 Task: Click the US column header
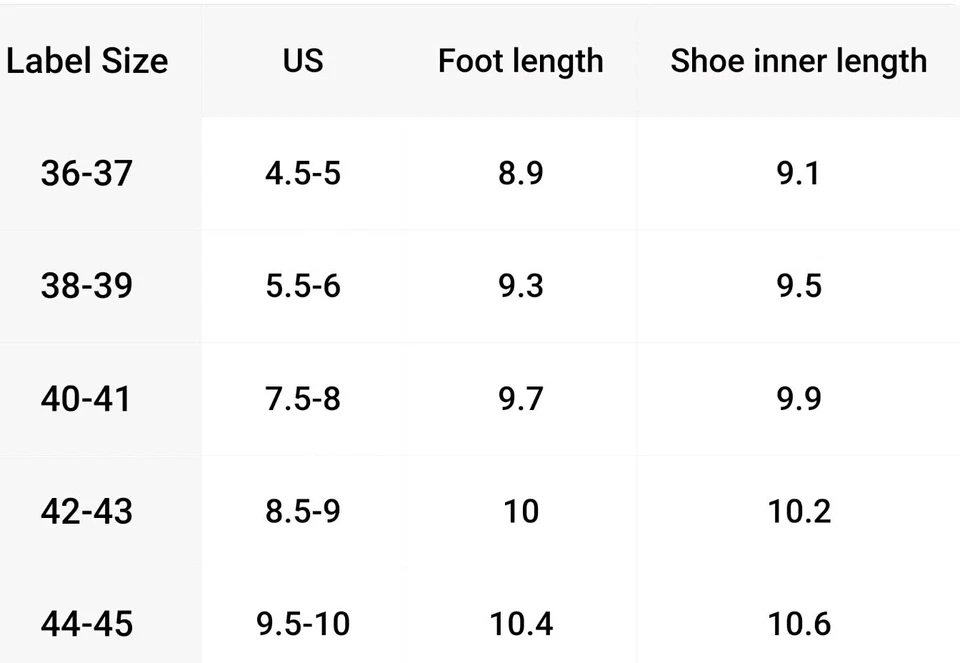302,61
